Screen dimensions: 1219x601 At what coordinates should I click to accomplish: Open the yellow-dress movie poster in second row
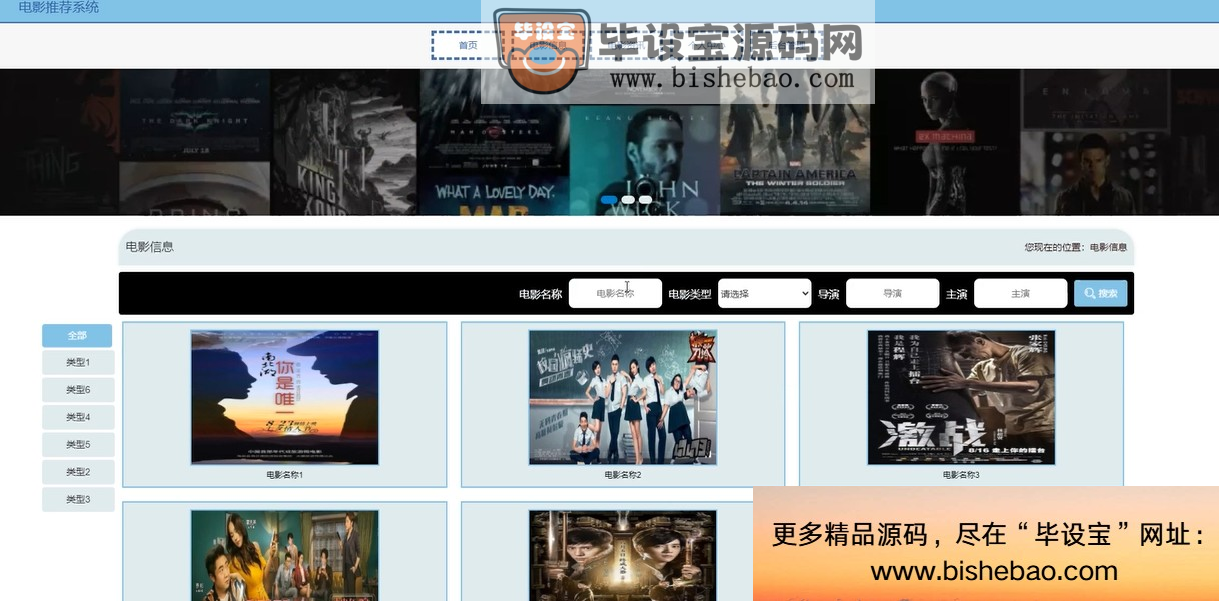(285, 556)
